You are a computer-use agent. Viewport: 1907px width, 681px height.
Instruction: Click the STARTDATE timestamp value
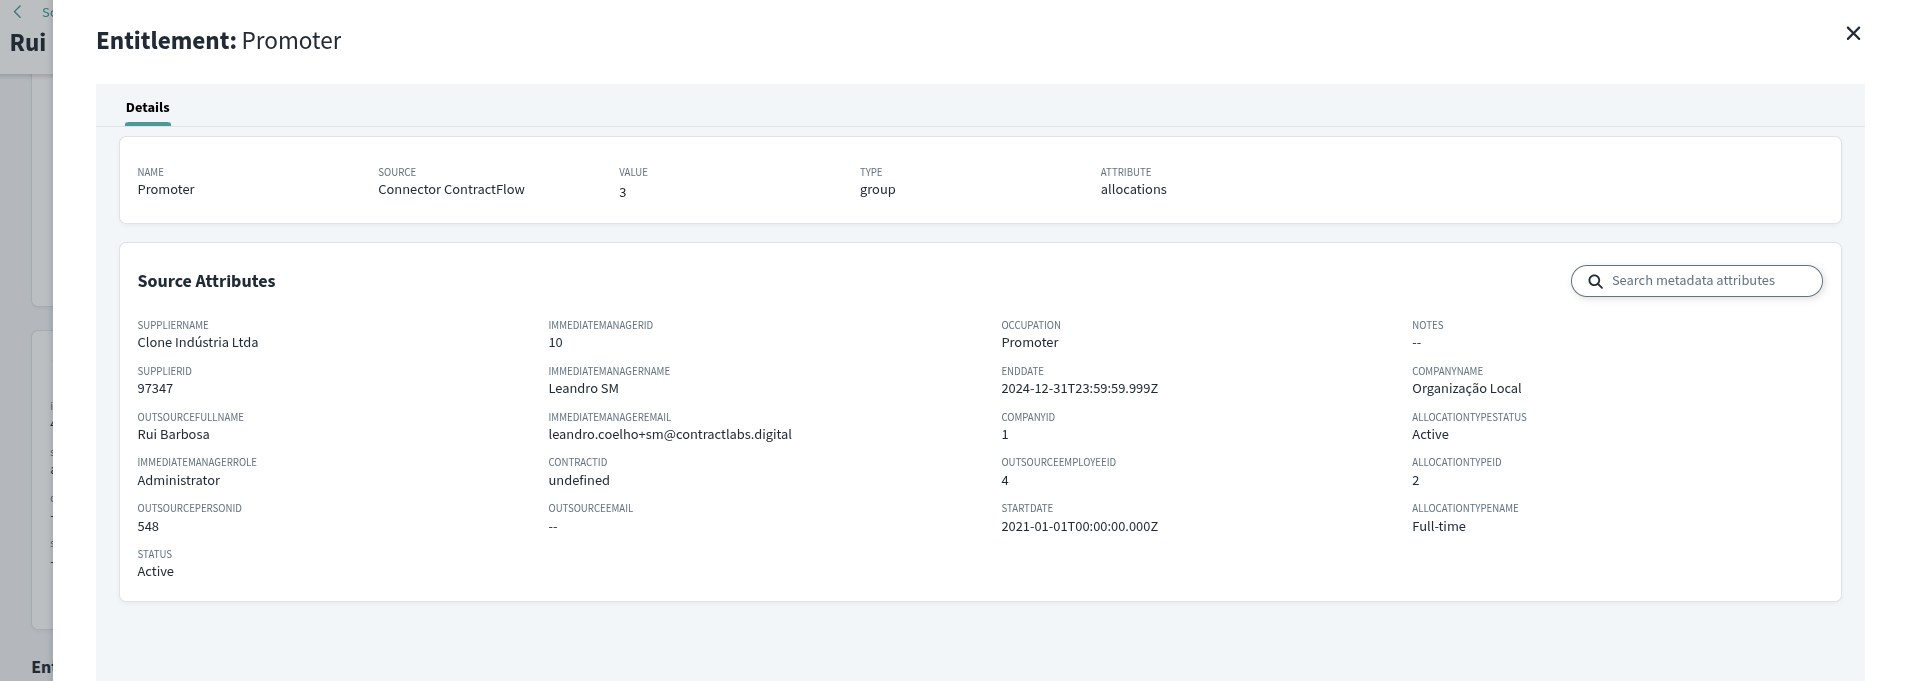point(1078,527)
